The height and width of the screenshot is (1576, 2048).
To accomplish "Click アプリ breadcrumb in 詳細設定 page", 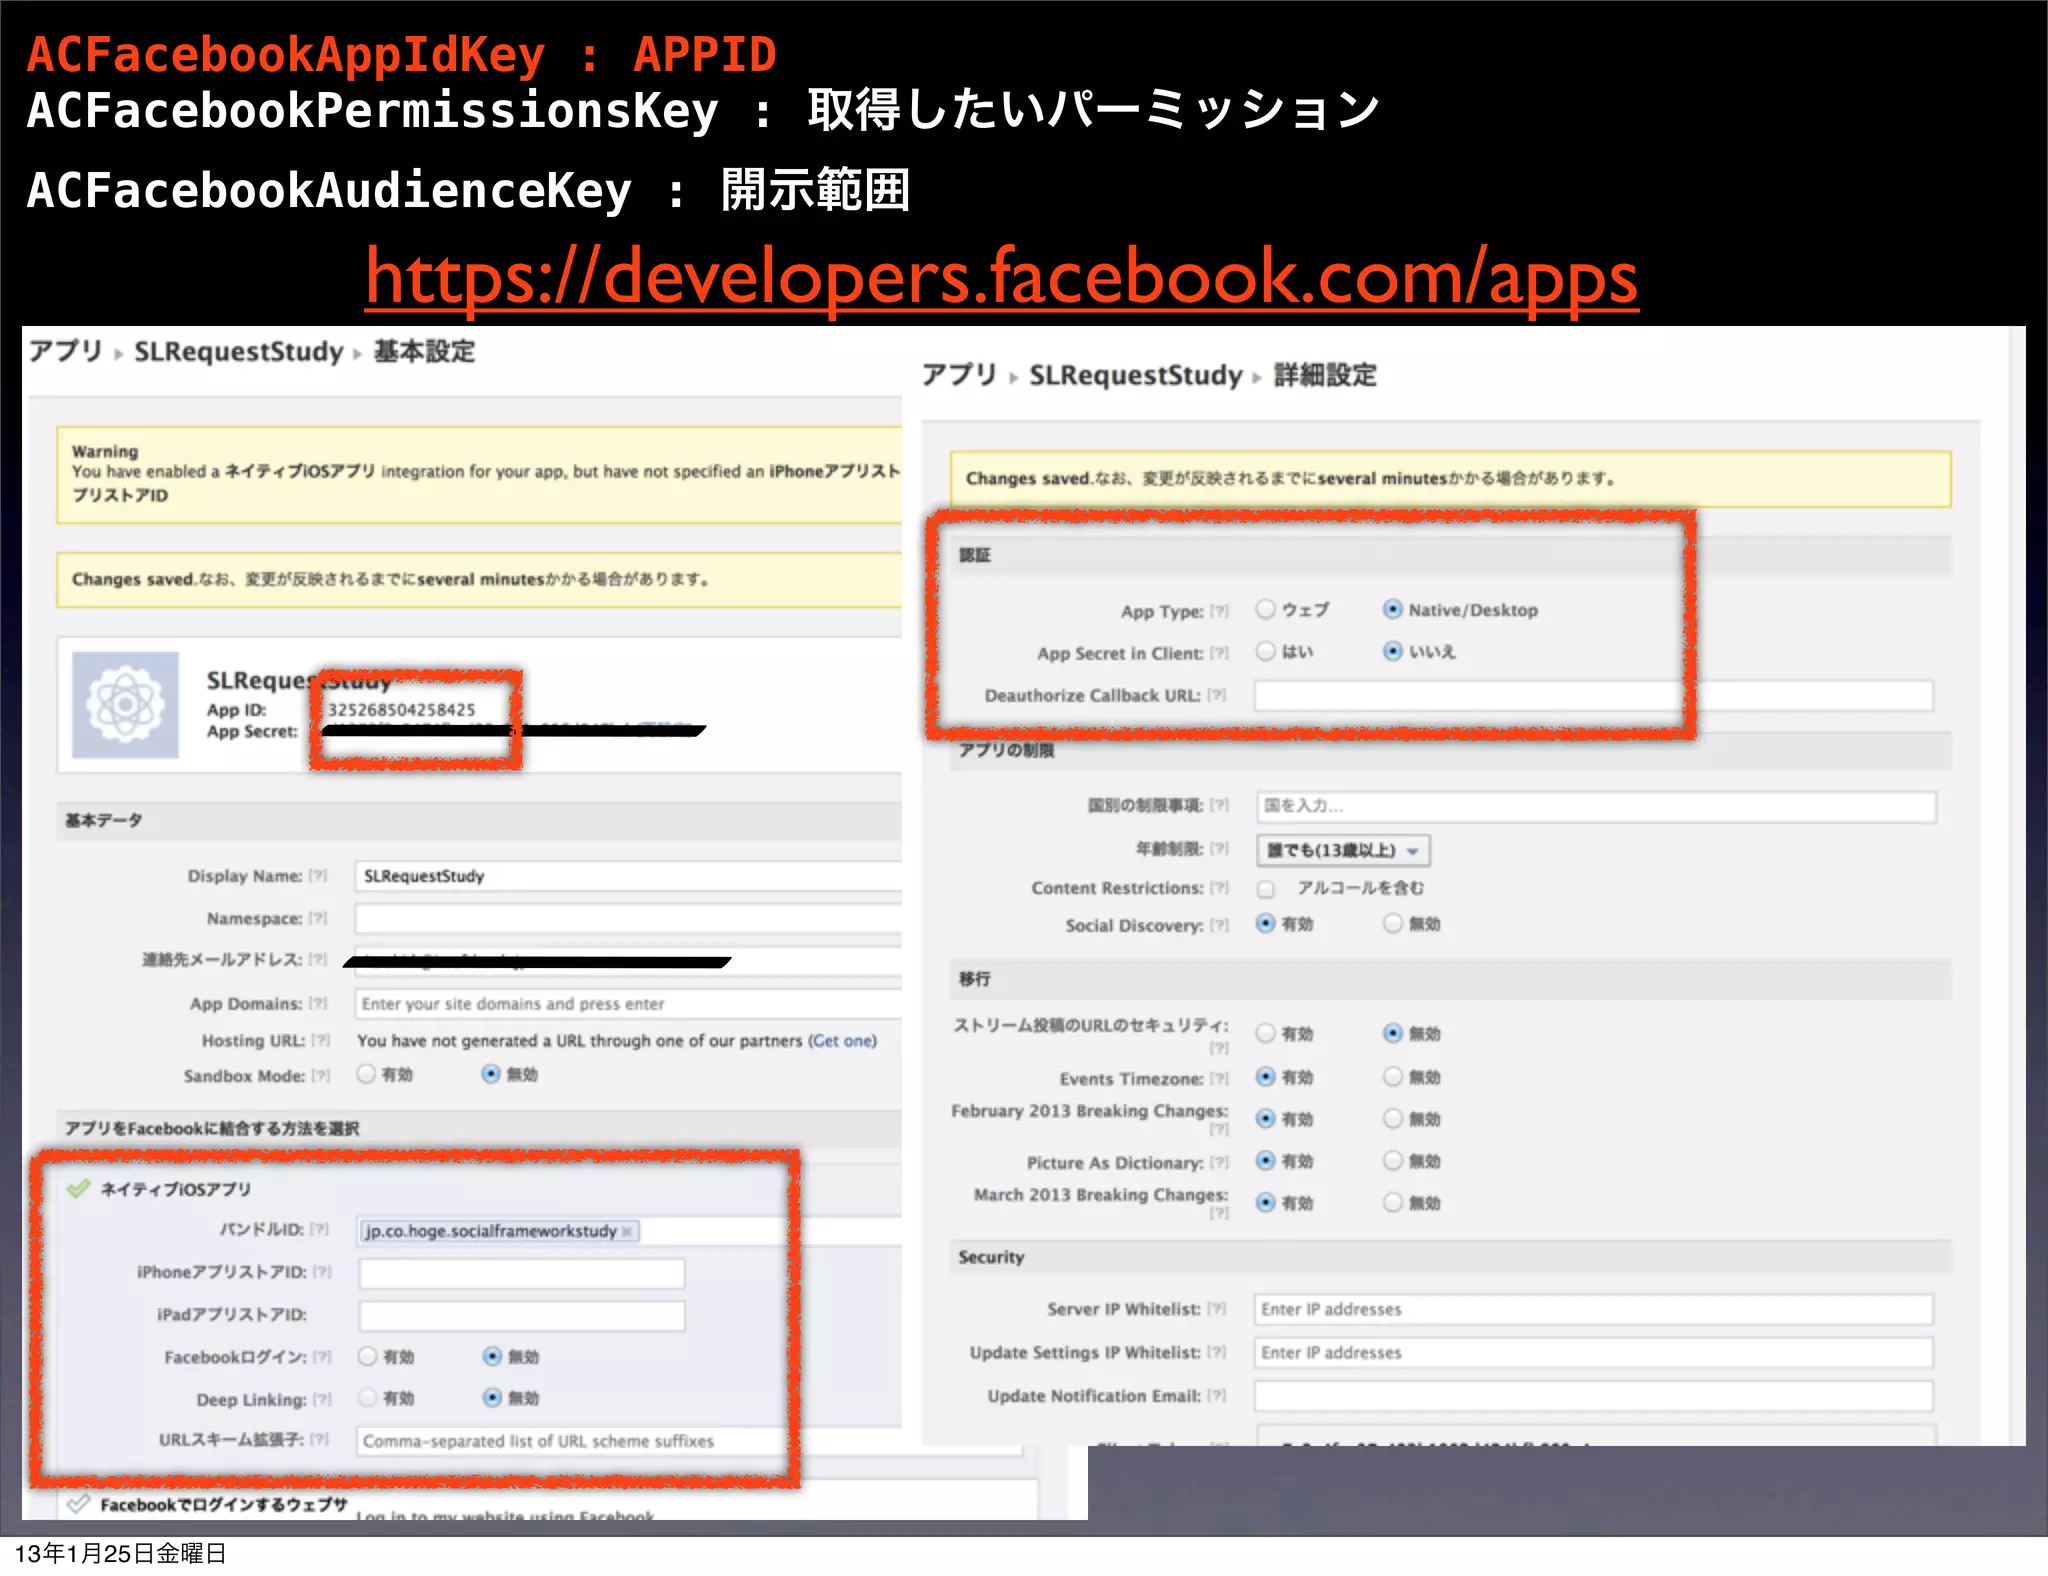I will click(959, 375).
